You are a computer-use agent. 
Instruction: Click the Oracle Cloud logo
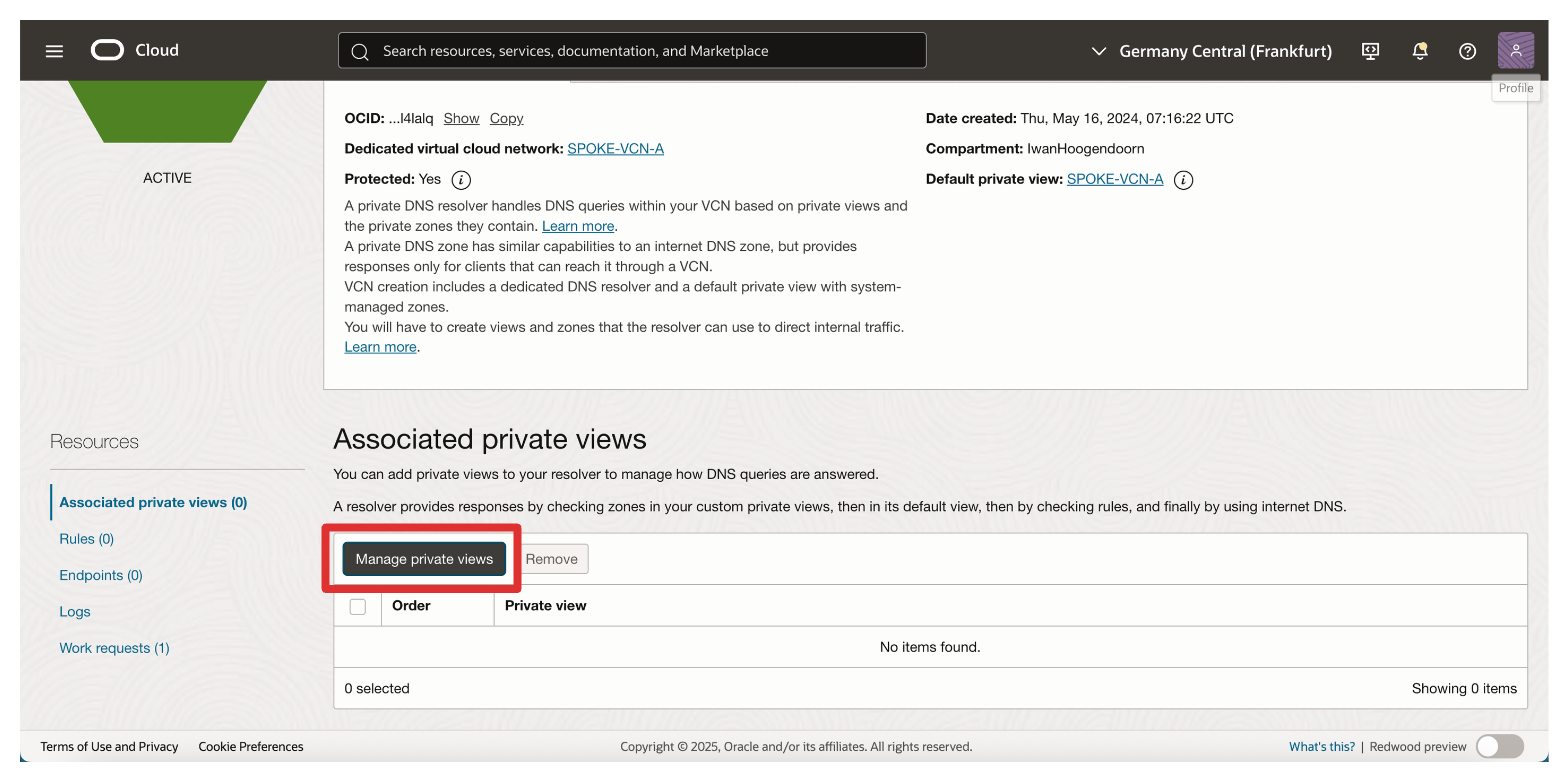tap(134, 50)
